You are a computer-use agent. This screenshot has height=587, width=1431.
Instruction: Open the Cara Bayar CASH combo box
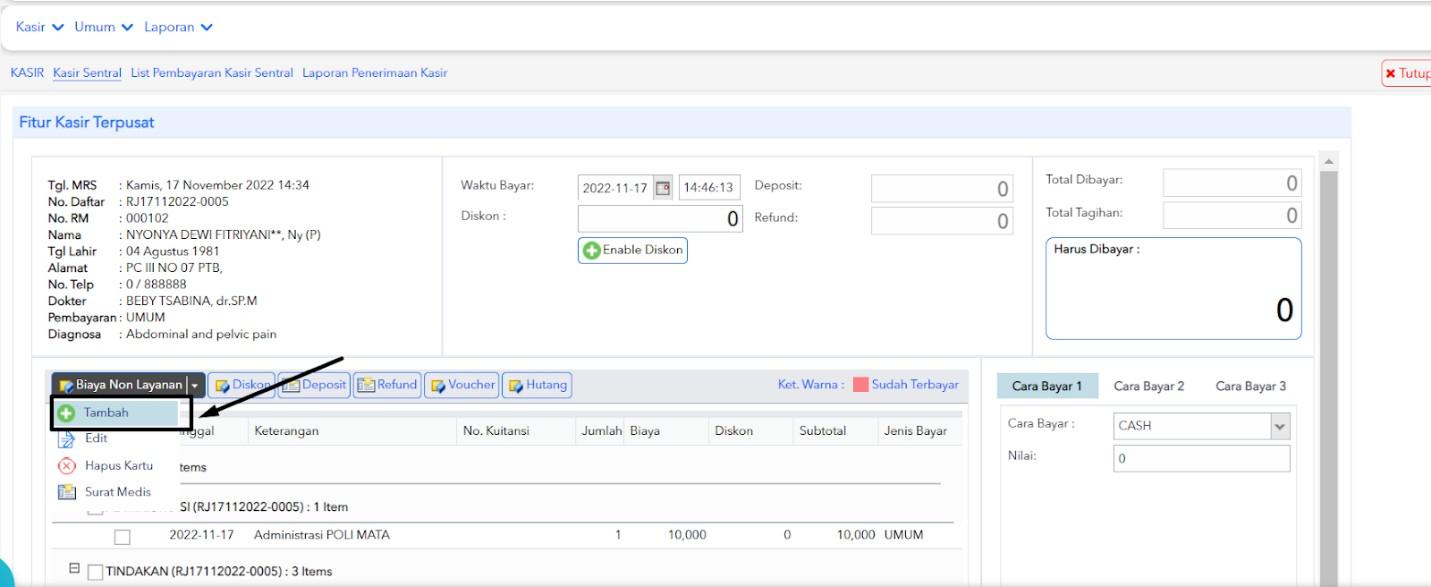[x=1201, y=425]
